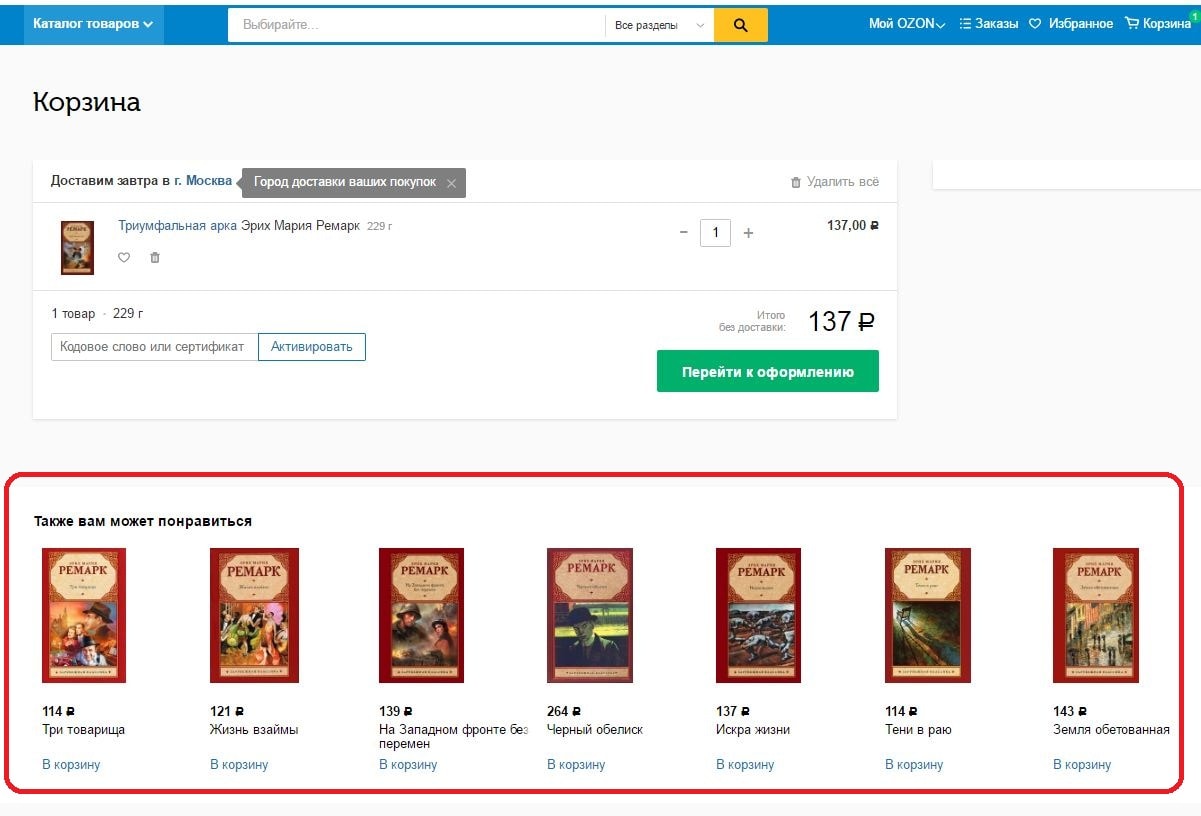Image resolution: width=1201 pixels, height=816 pixels.
Task: Click the Жизнь взаймы title link
Action: click(x=254, y=730)
